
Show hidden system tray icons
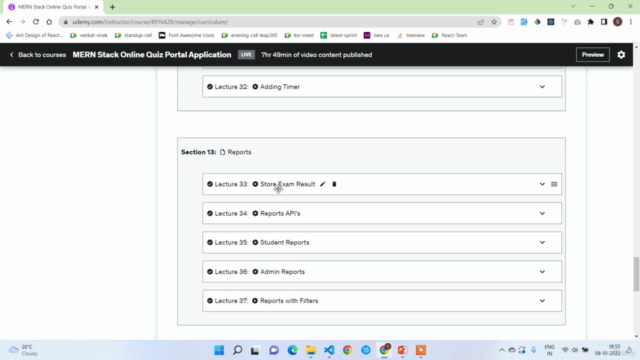(502, 350)
